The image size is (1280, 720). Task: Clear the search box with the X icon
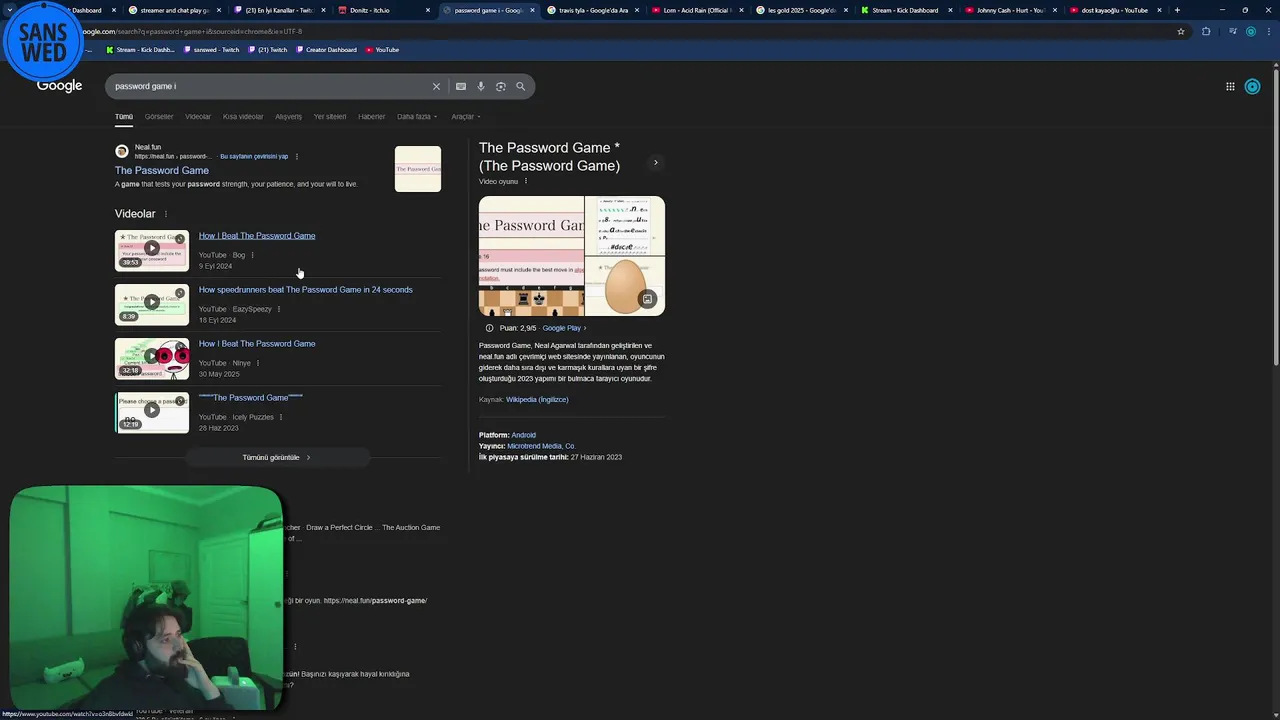(436, 87)
